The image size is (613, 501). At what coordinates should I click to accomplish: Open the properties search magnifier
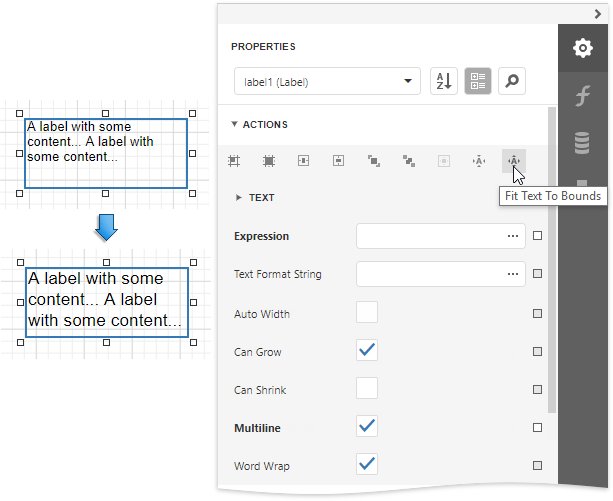tap(511, 81)
